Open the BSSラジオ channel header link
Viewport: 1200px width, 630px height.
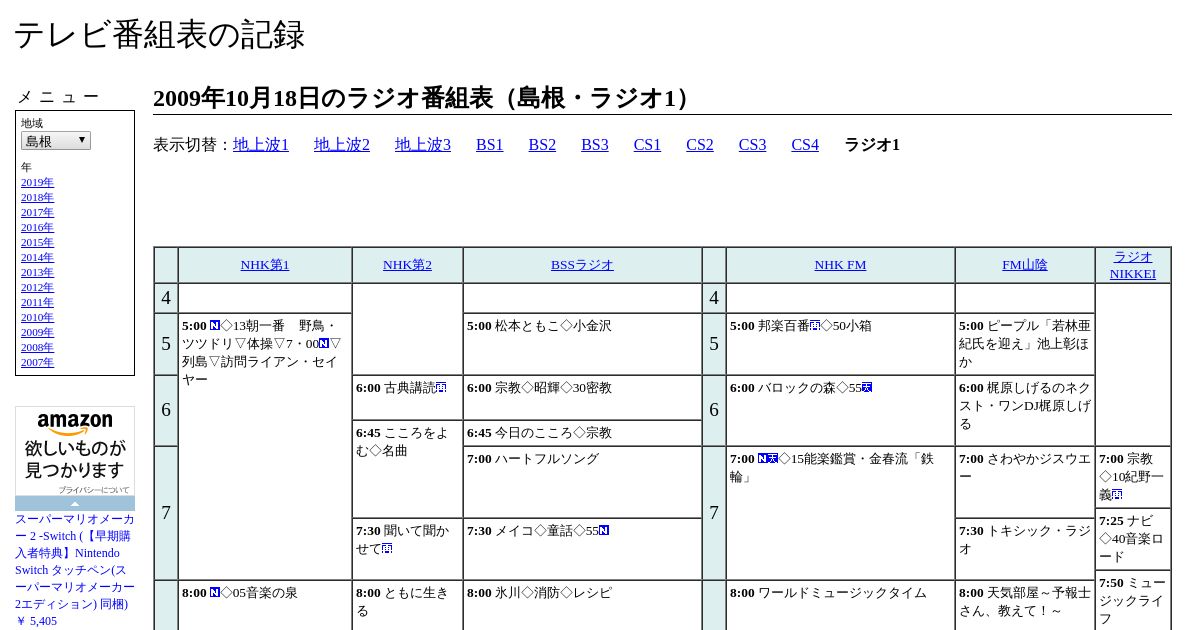[582, 265]
